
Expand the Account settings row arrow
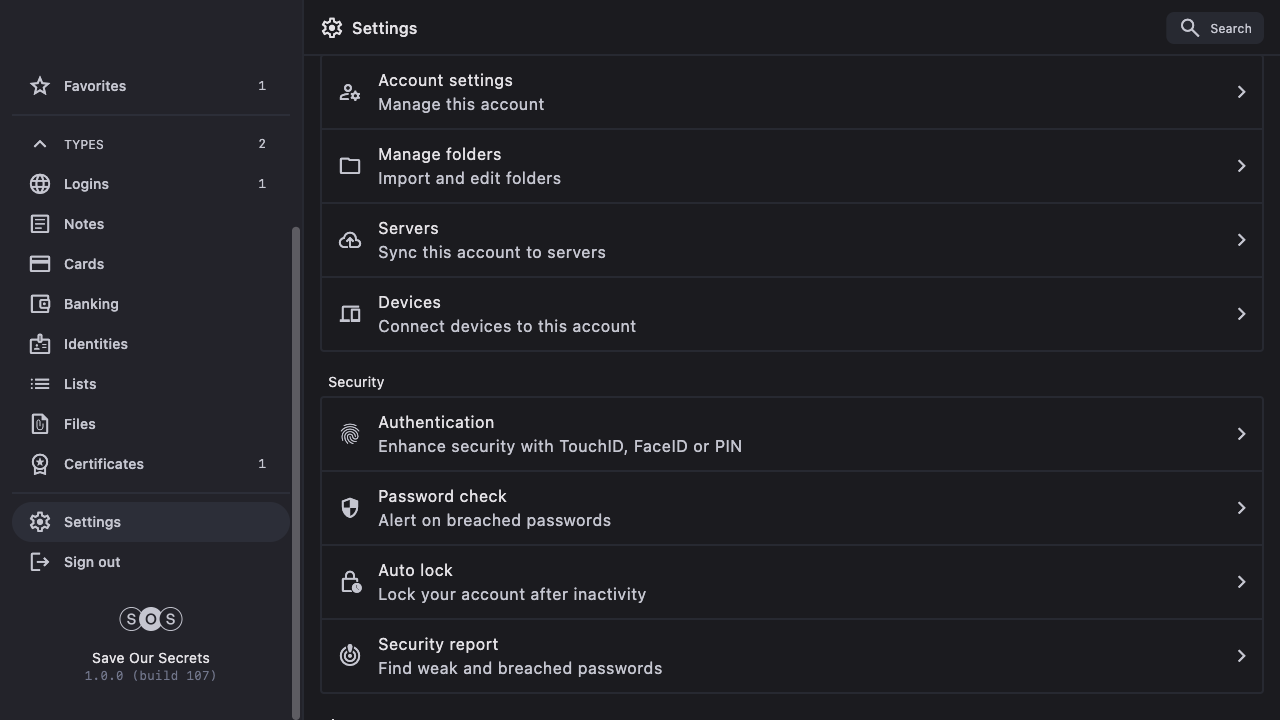[x=1241, y=92]
